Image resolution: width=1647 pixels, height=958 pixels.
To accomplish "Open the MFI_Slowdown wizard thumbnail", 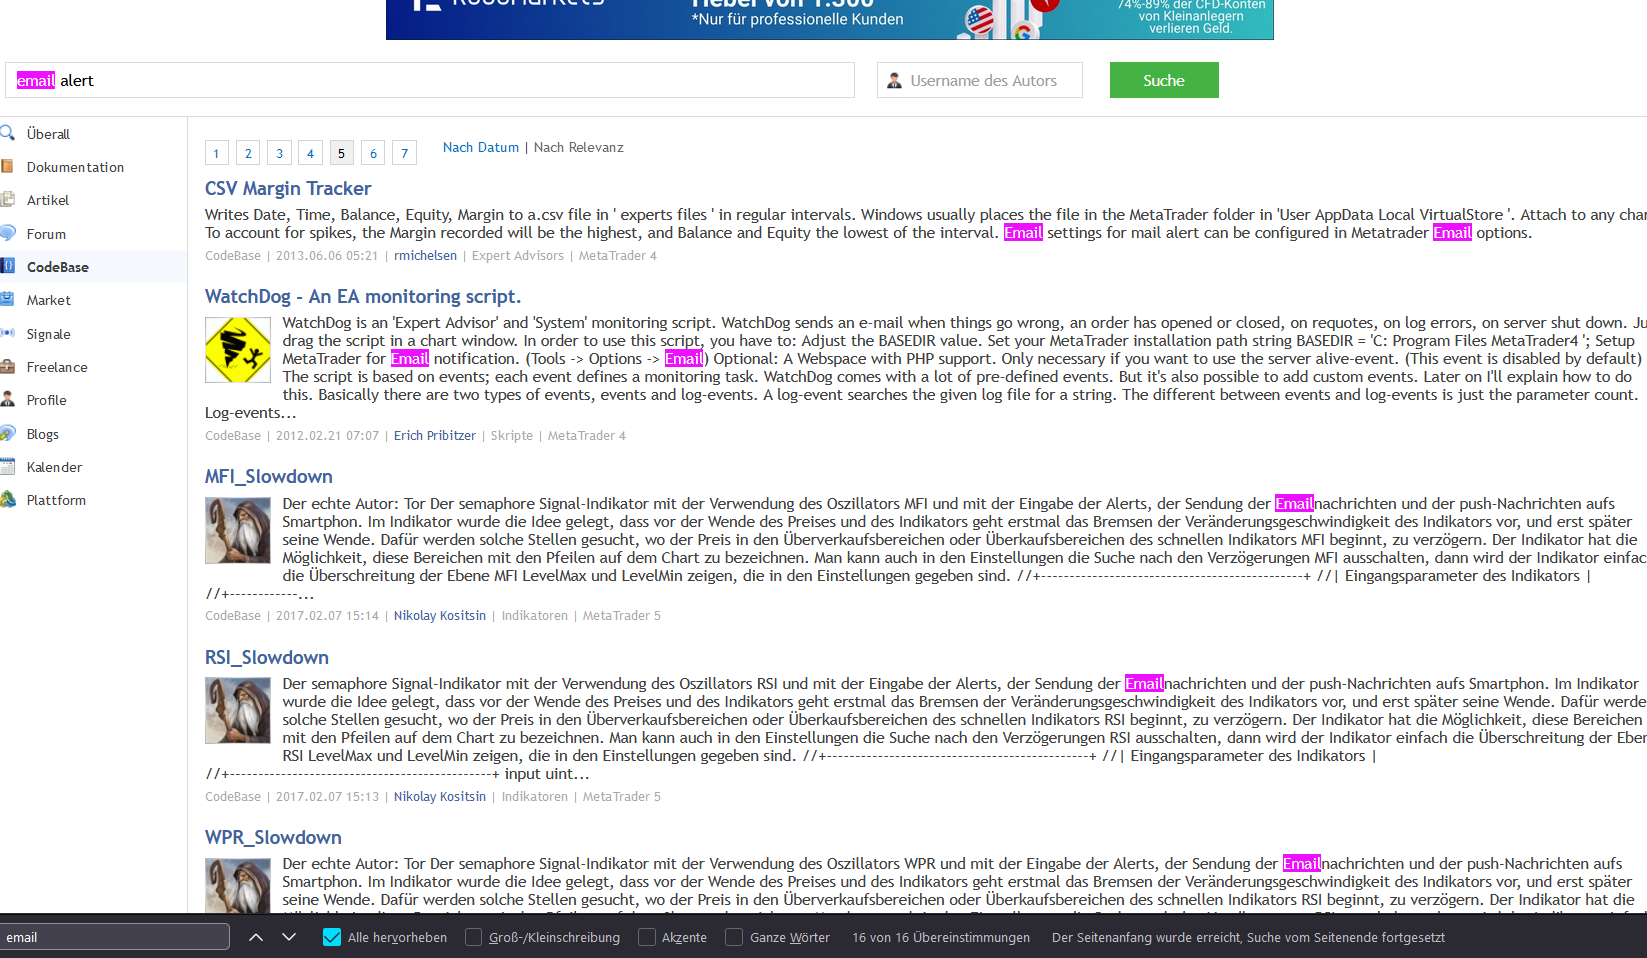I will click(238, 531).
